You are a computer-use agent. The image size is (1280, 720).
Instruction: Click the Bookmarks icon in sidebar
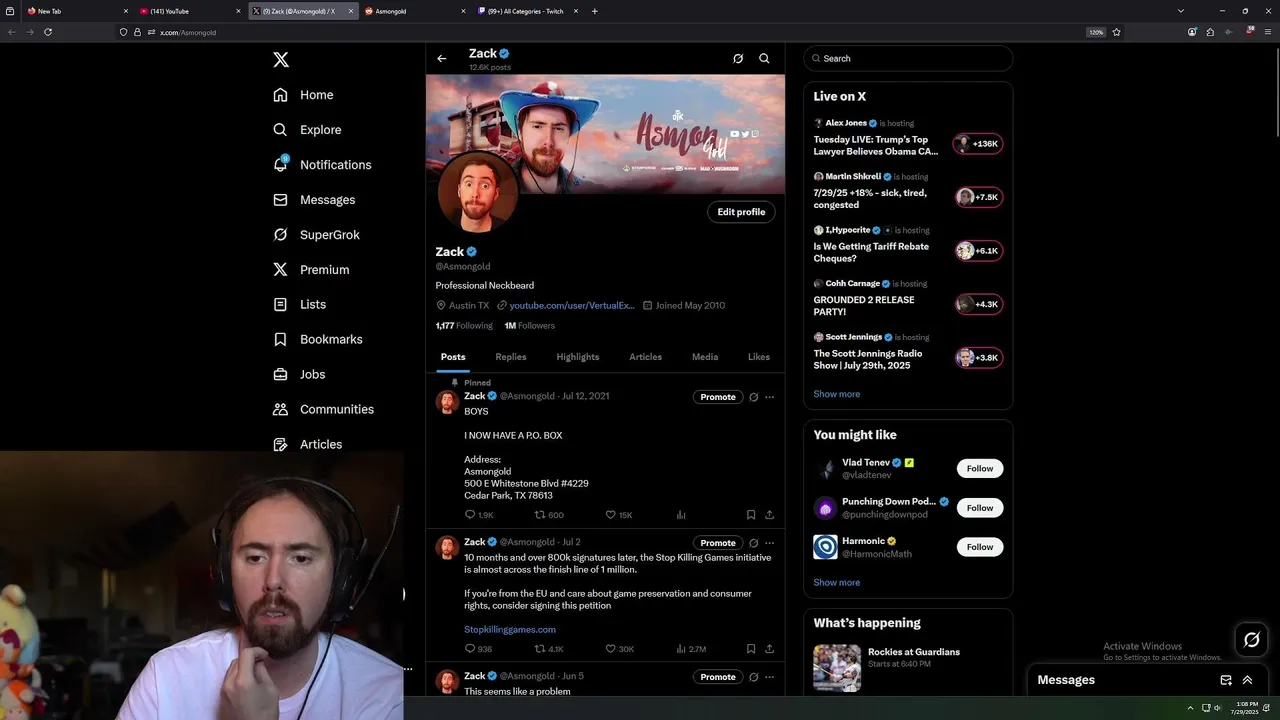pos(280,339)
